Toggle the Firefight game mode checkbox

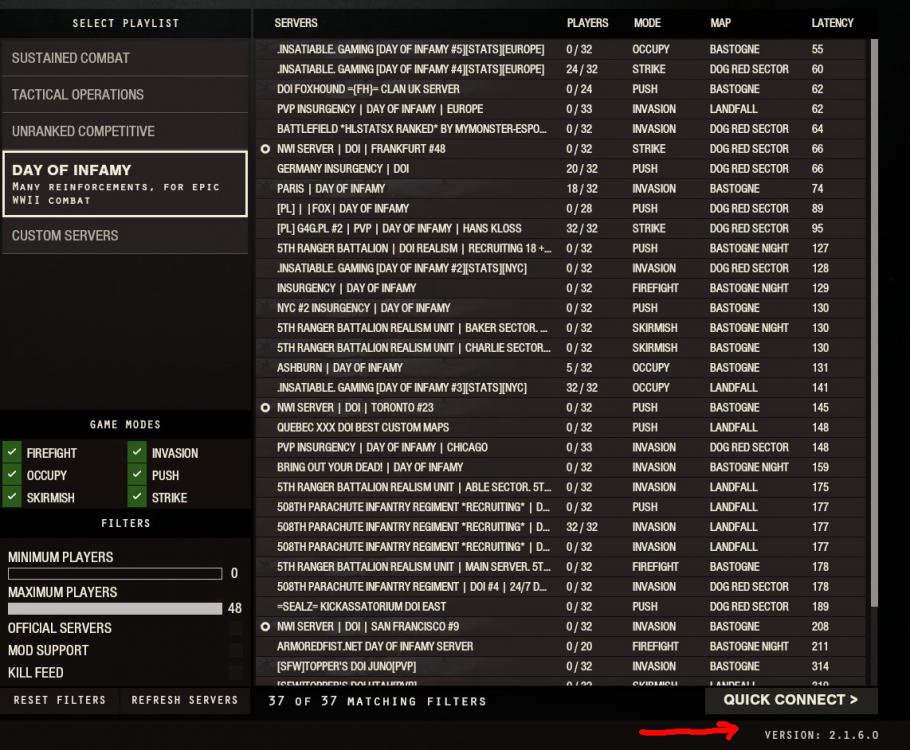pos(12,452)
